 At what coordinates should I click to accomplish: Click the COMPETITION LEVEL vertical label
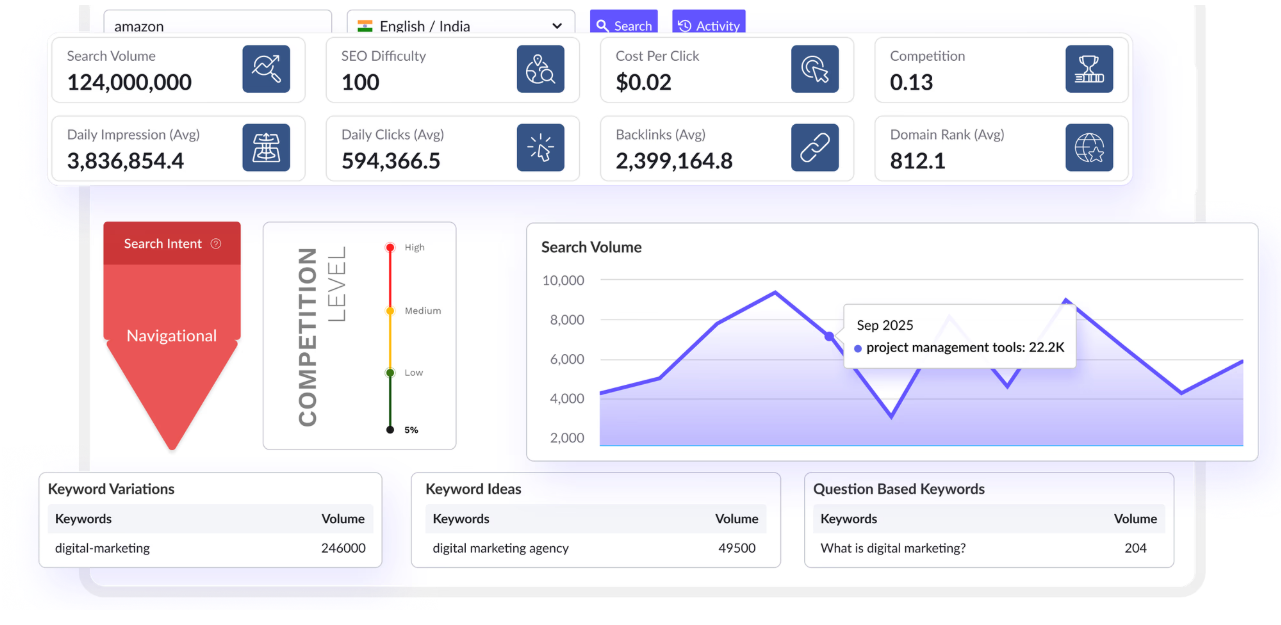pos(321,336)
